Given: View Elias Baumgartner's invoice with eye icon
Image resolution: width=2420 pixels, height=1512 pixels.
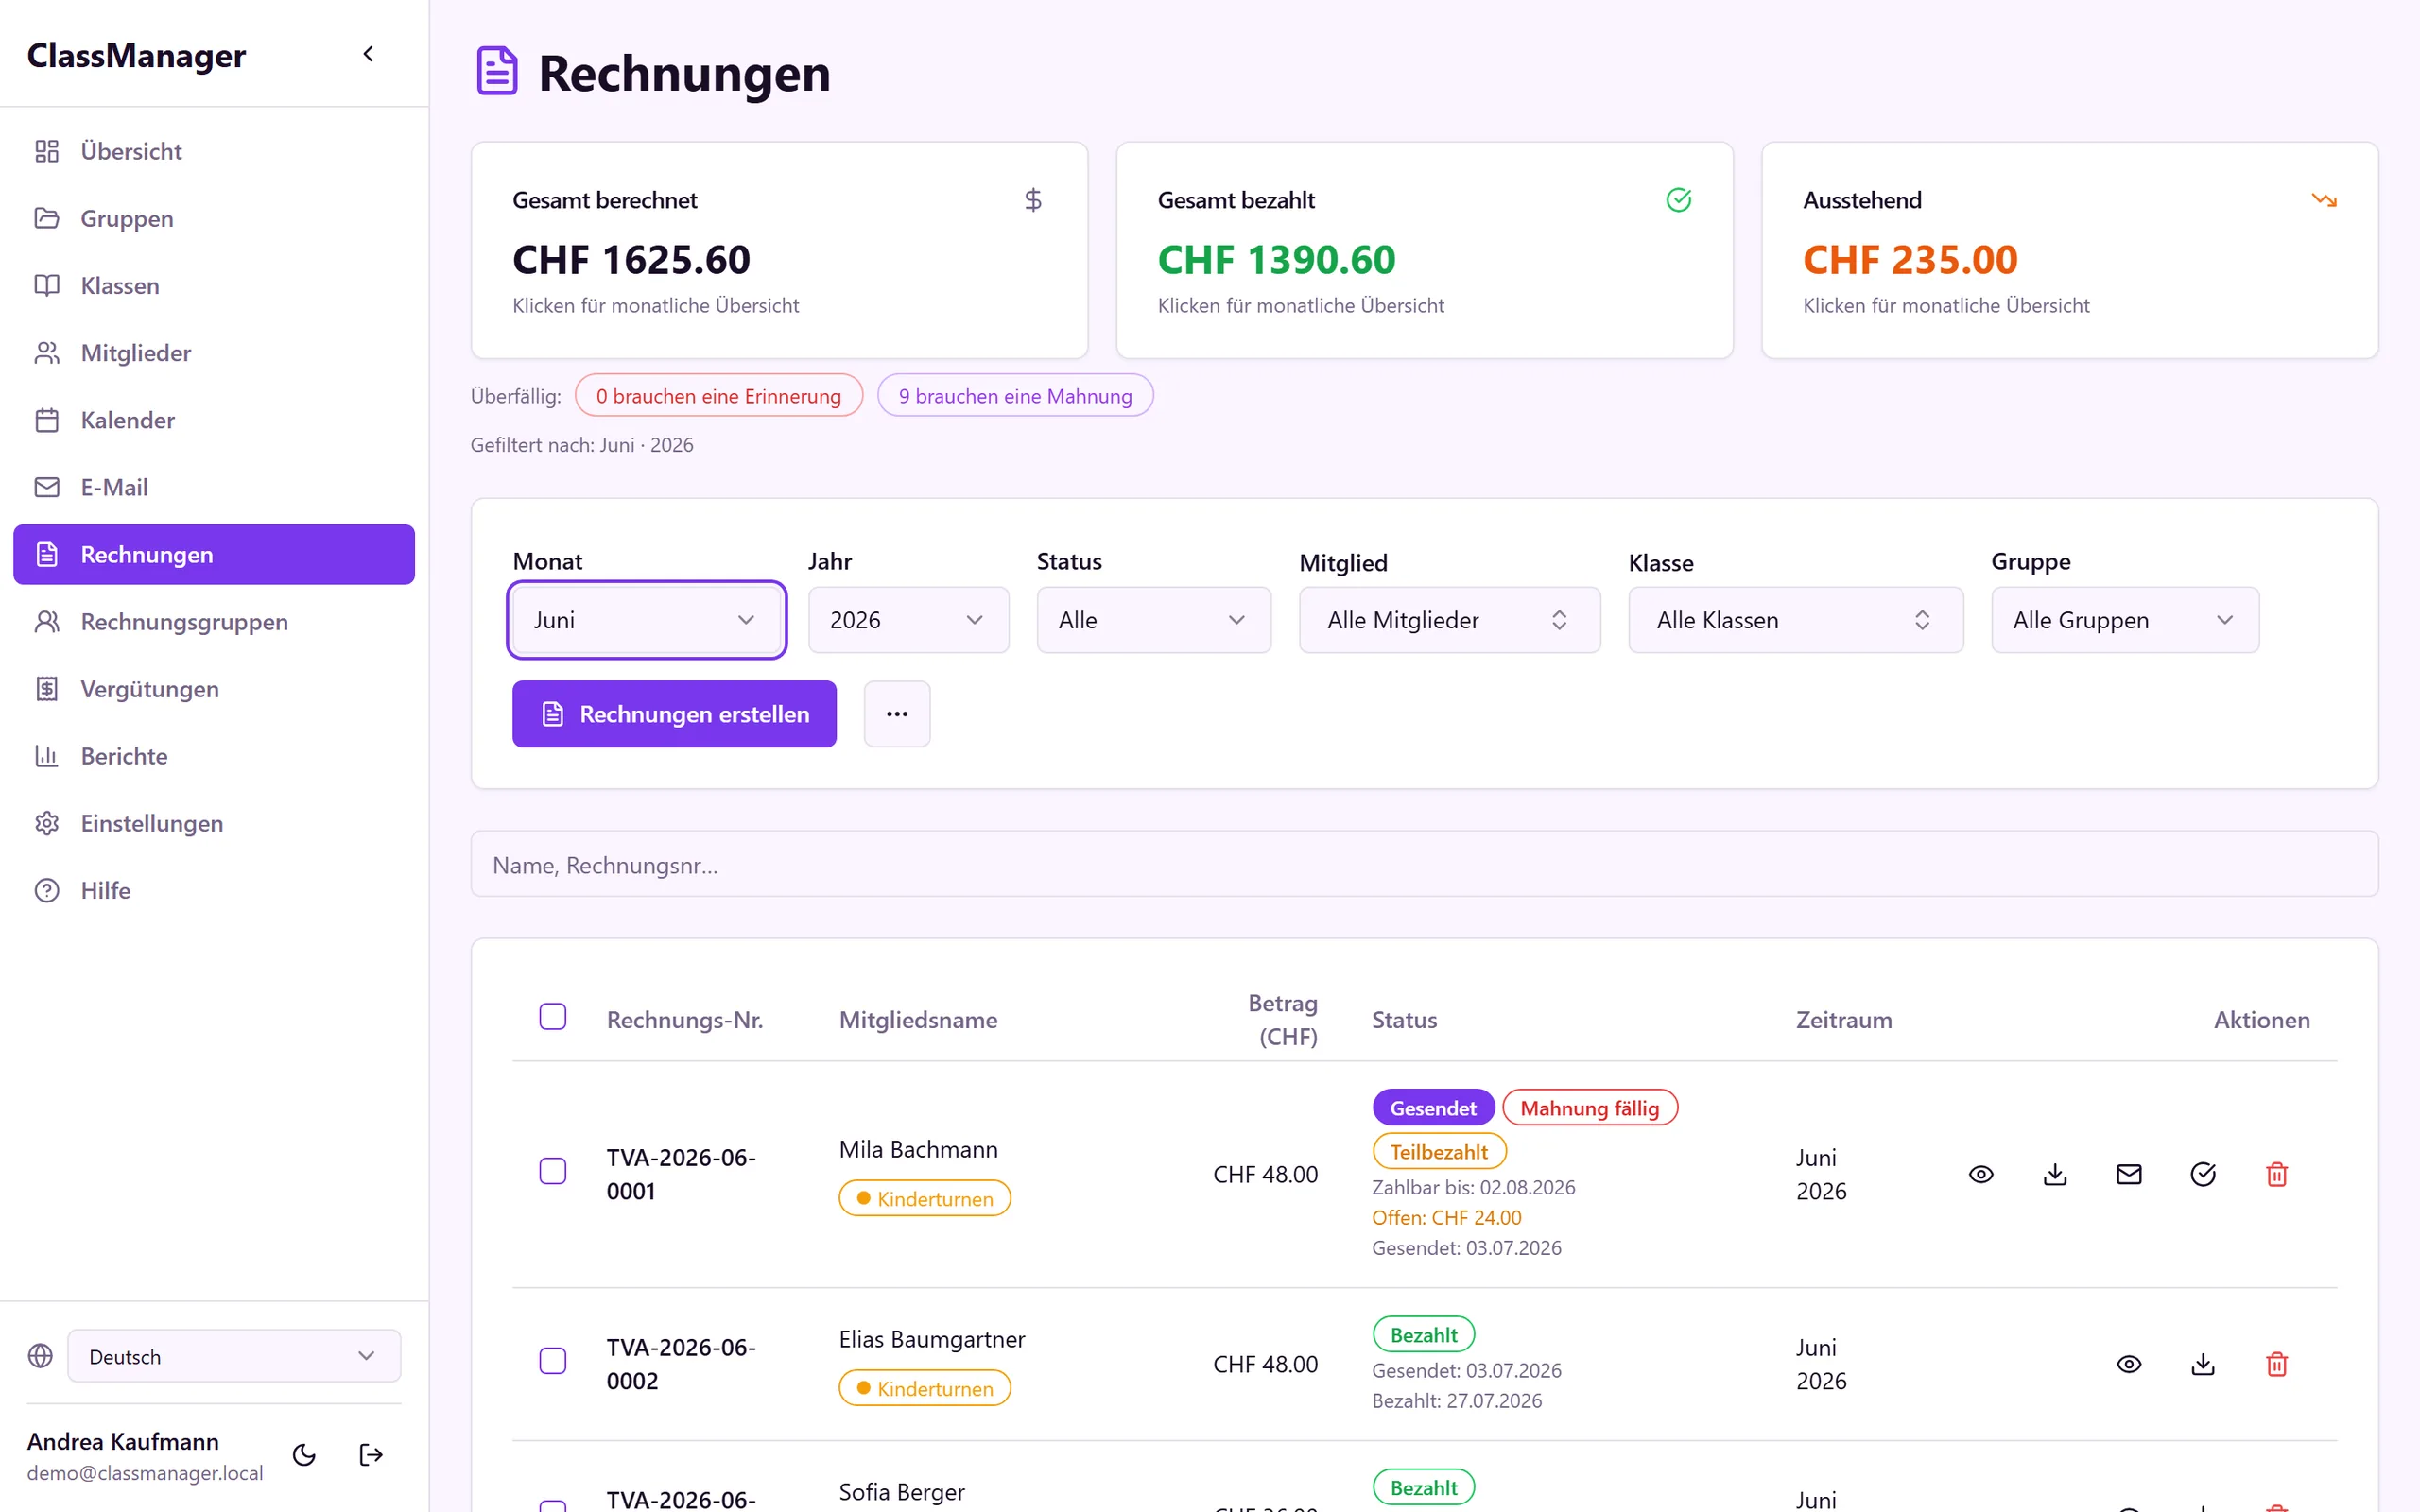Looking at the screenshot, I should click(x=2129, y=1364).
